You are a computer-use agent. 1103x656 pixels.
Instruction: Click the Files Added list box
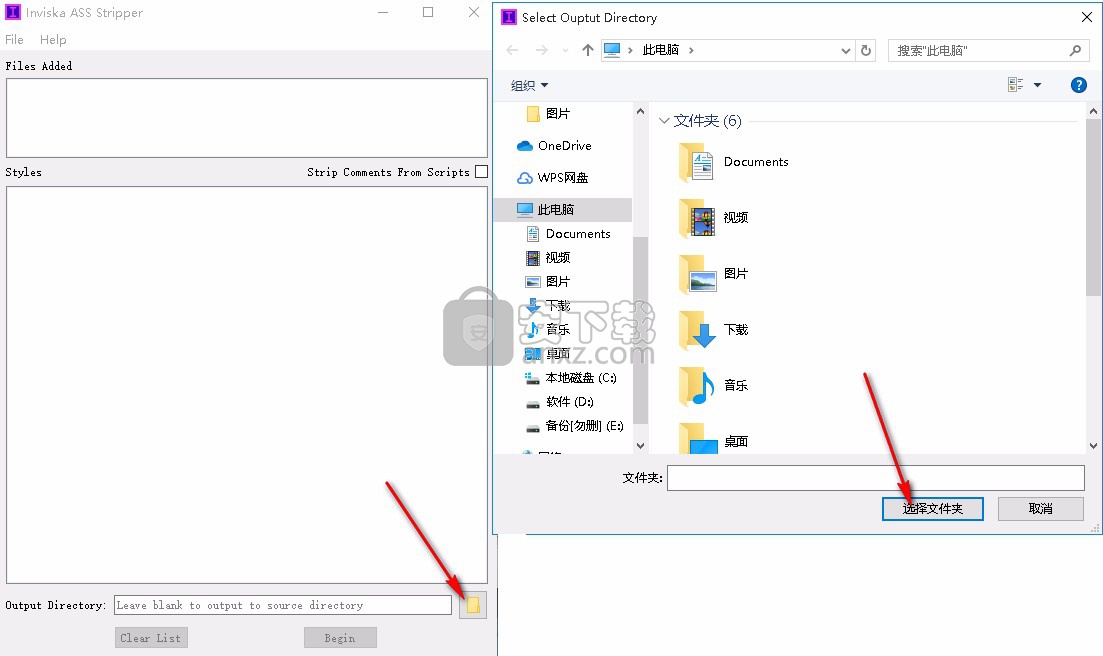[247, 118]
